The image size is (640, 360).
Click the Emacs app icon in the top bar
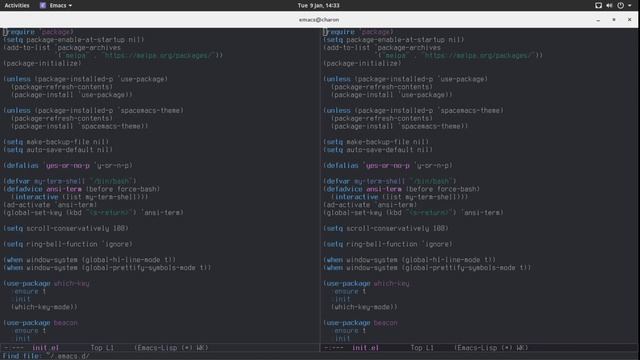43,5
